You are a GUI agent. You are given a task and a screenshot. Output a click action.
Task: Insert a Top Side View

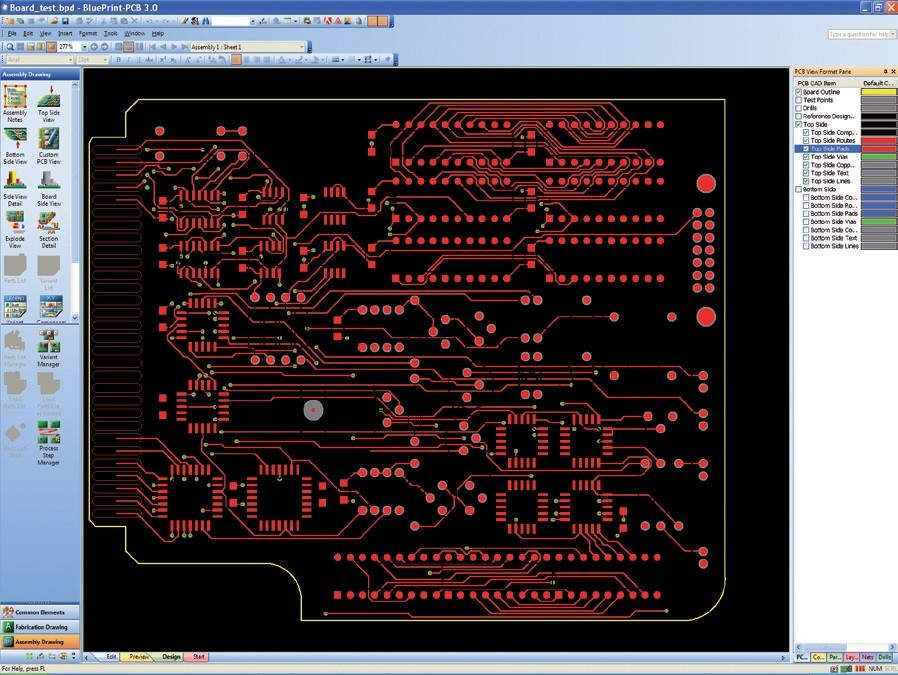coord(49,103)
